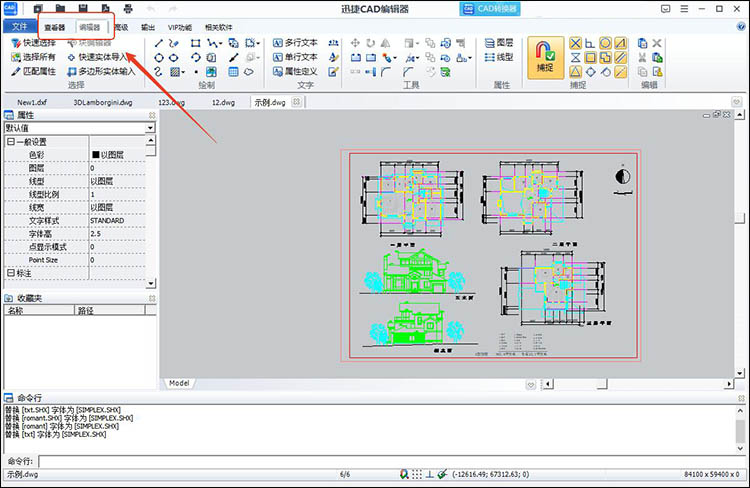The image size is (750, 488).
Task: Open the polyline tool dropdown arrow
Action: point(221,44)
